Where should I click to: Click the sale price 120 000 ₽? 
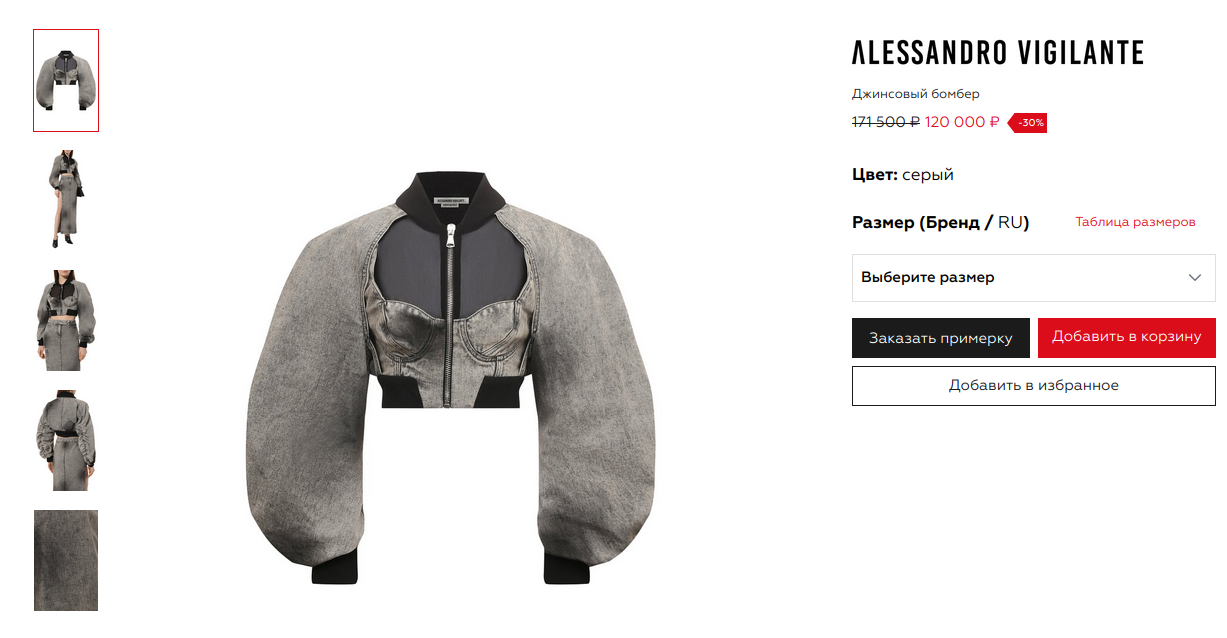(x=962, y=122)
